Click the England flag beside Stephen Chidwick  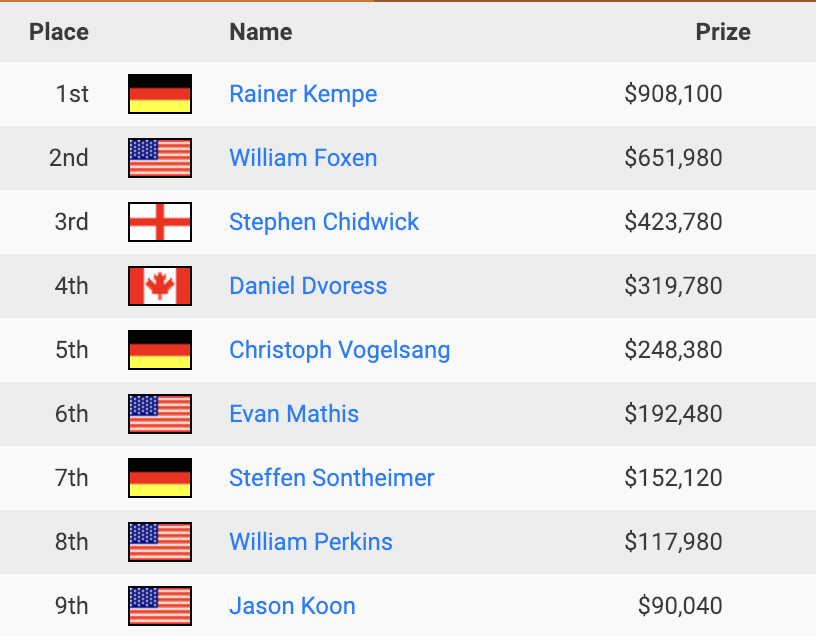(160, 222)
